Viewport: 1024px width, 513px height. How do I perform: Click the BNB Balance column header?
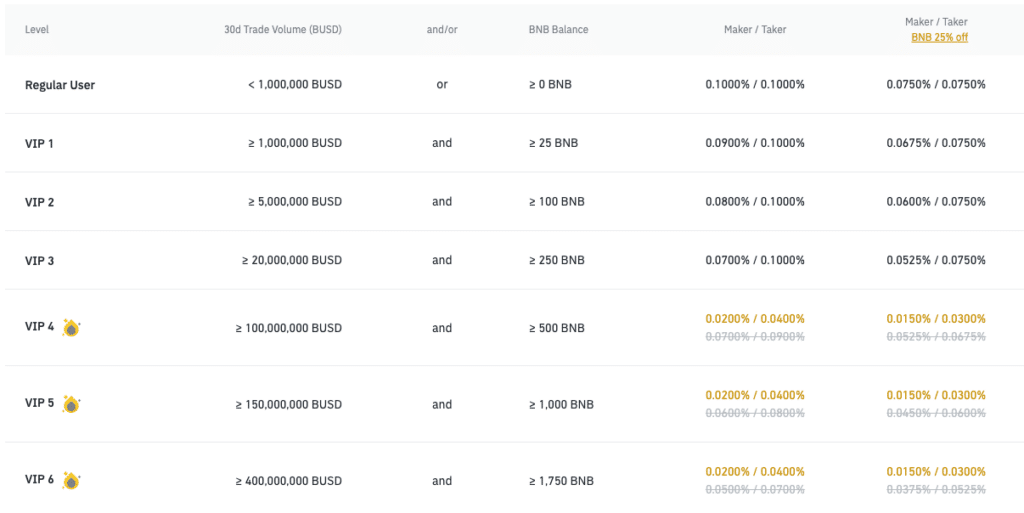pyautogui.click(x=558, y=29)
